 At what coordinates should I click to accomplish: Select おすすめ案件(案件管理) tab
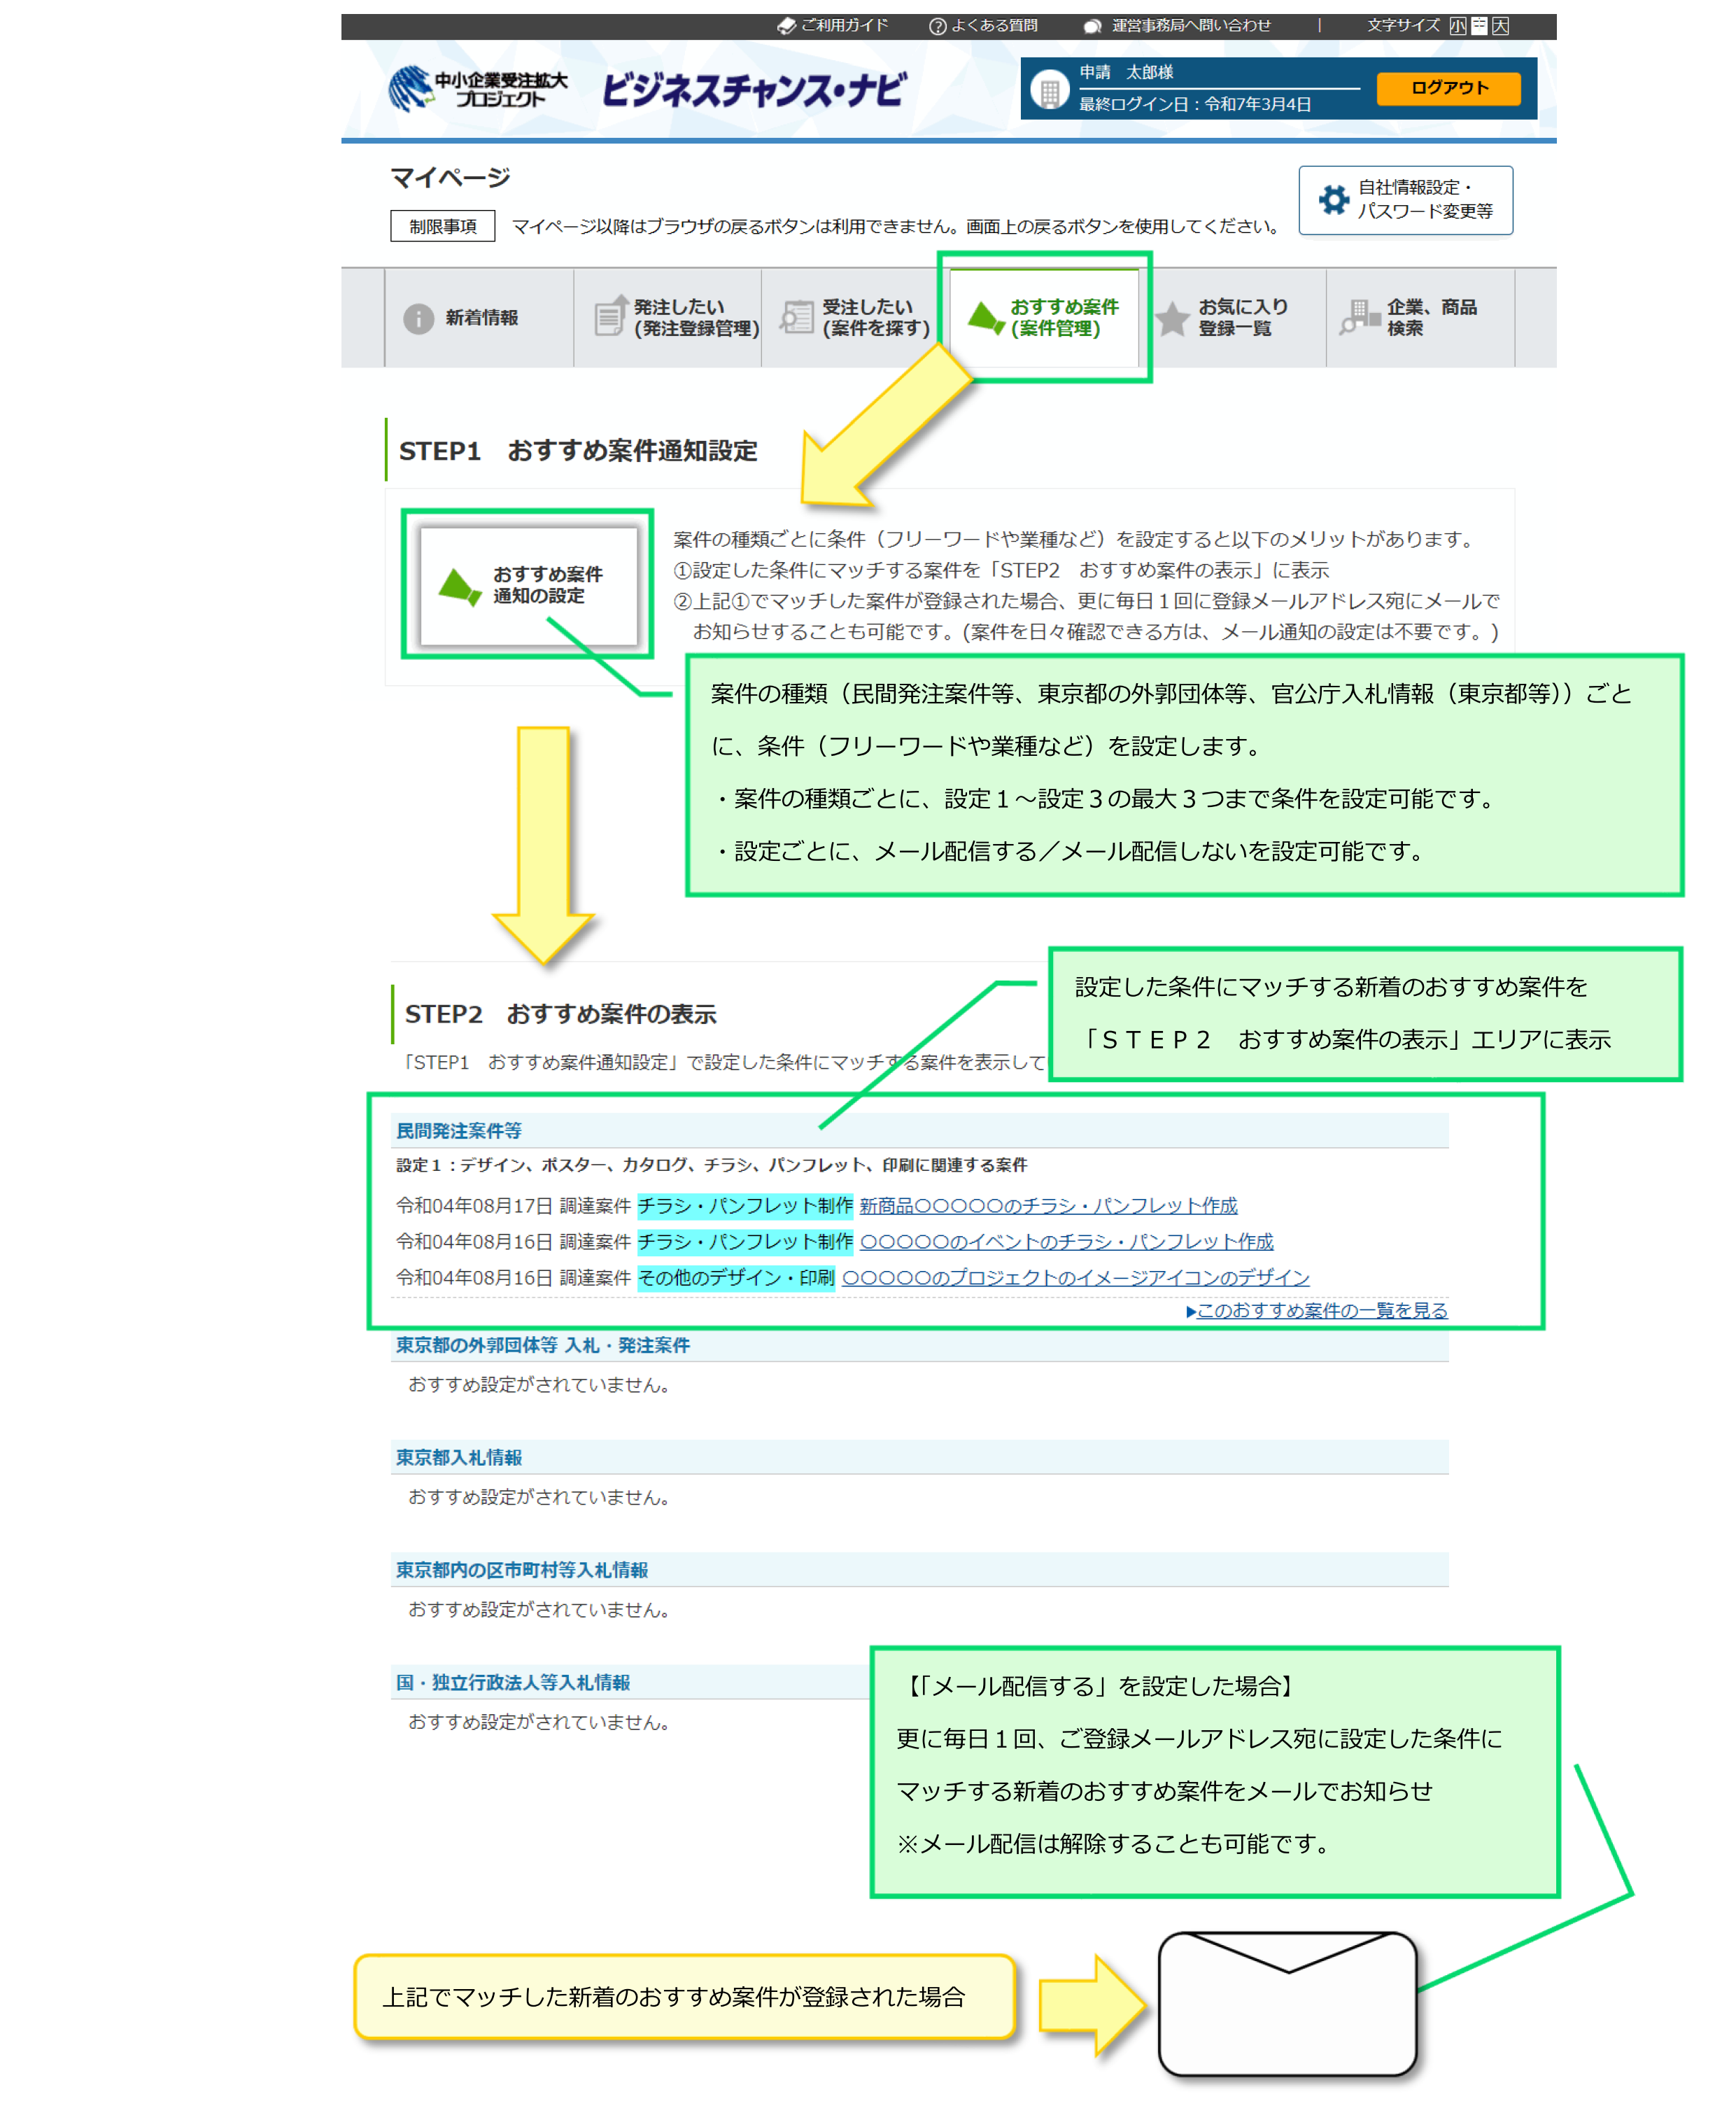(1044, 317)
